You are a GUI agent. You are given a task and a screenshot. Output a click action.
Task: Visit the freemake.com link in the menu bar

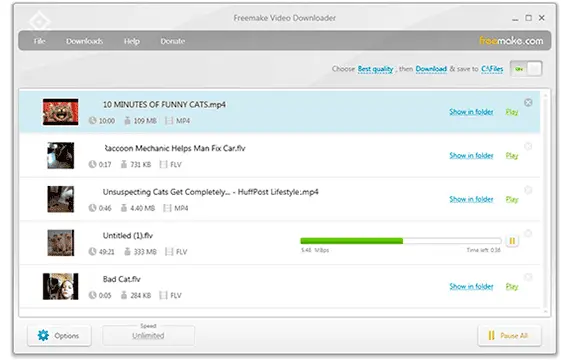point(511,41)
